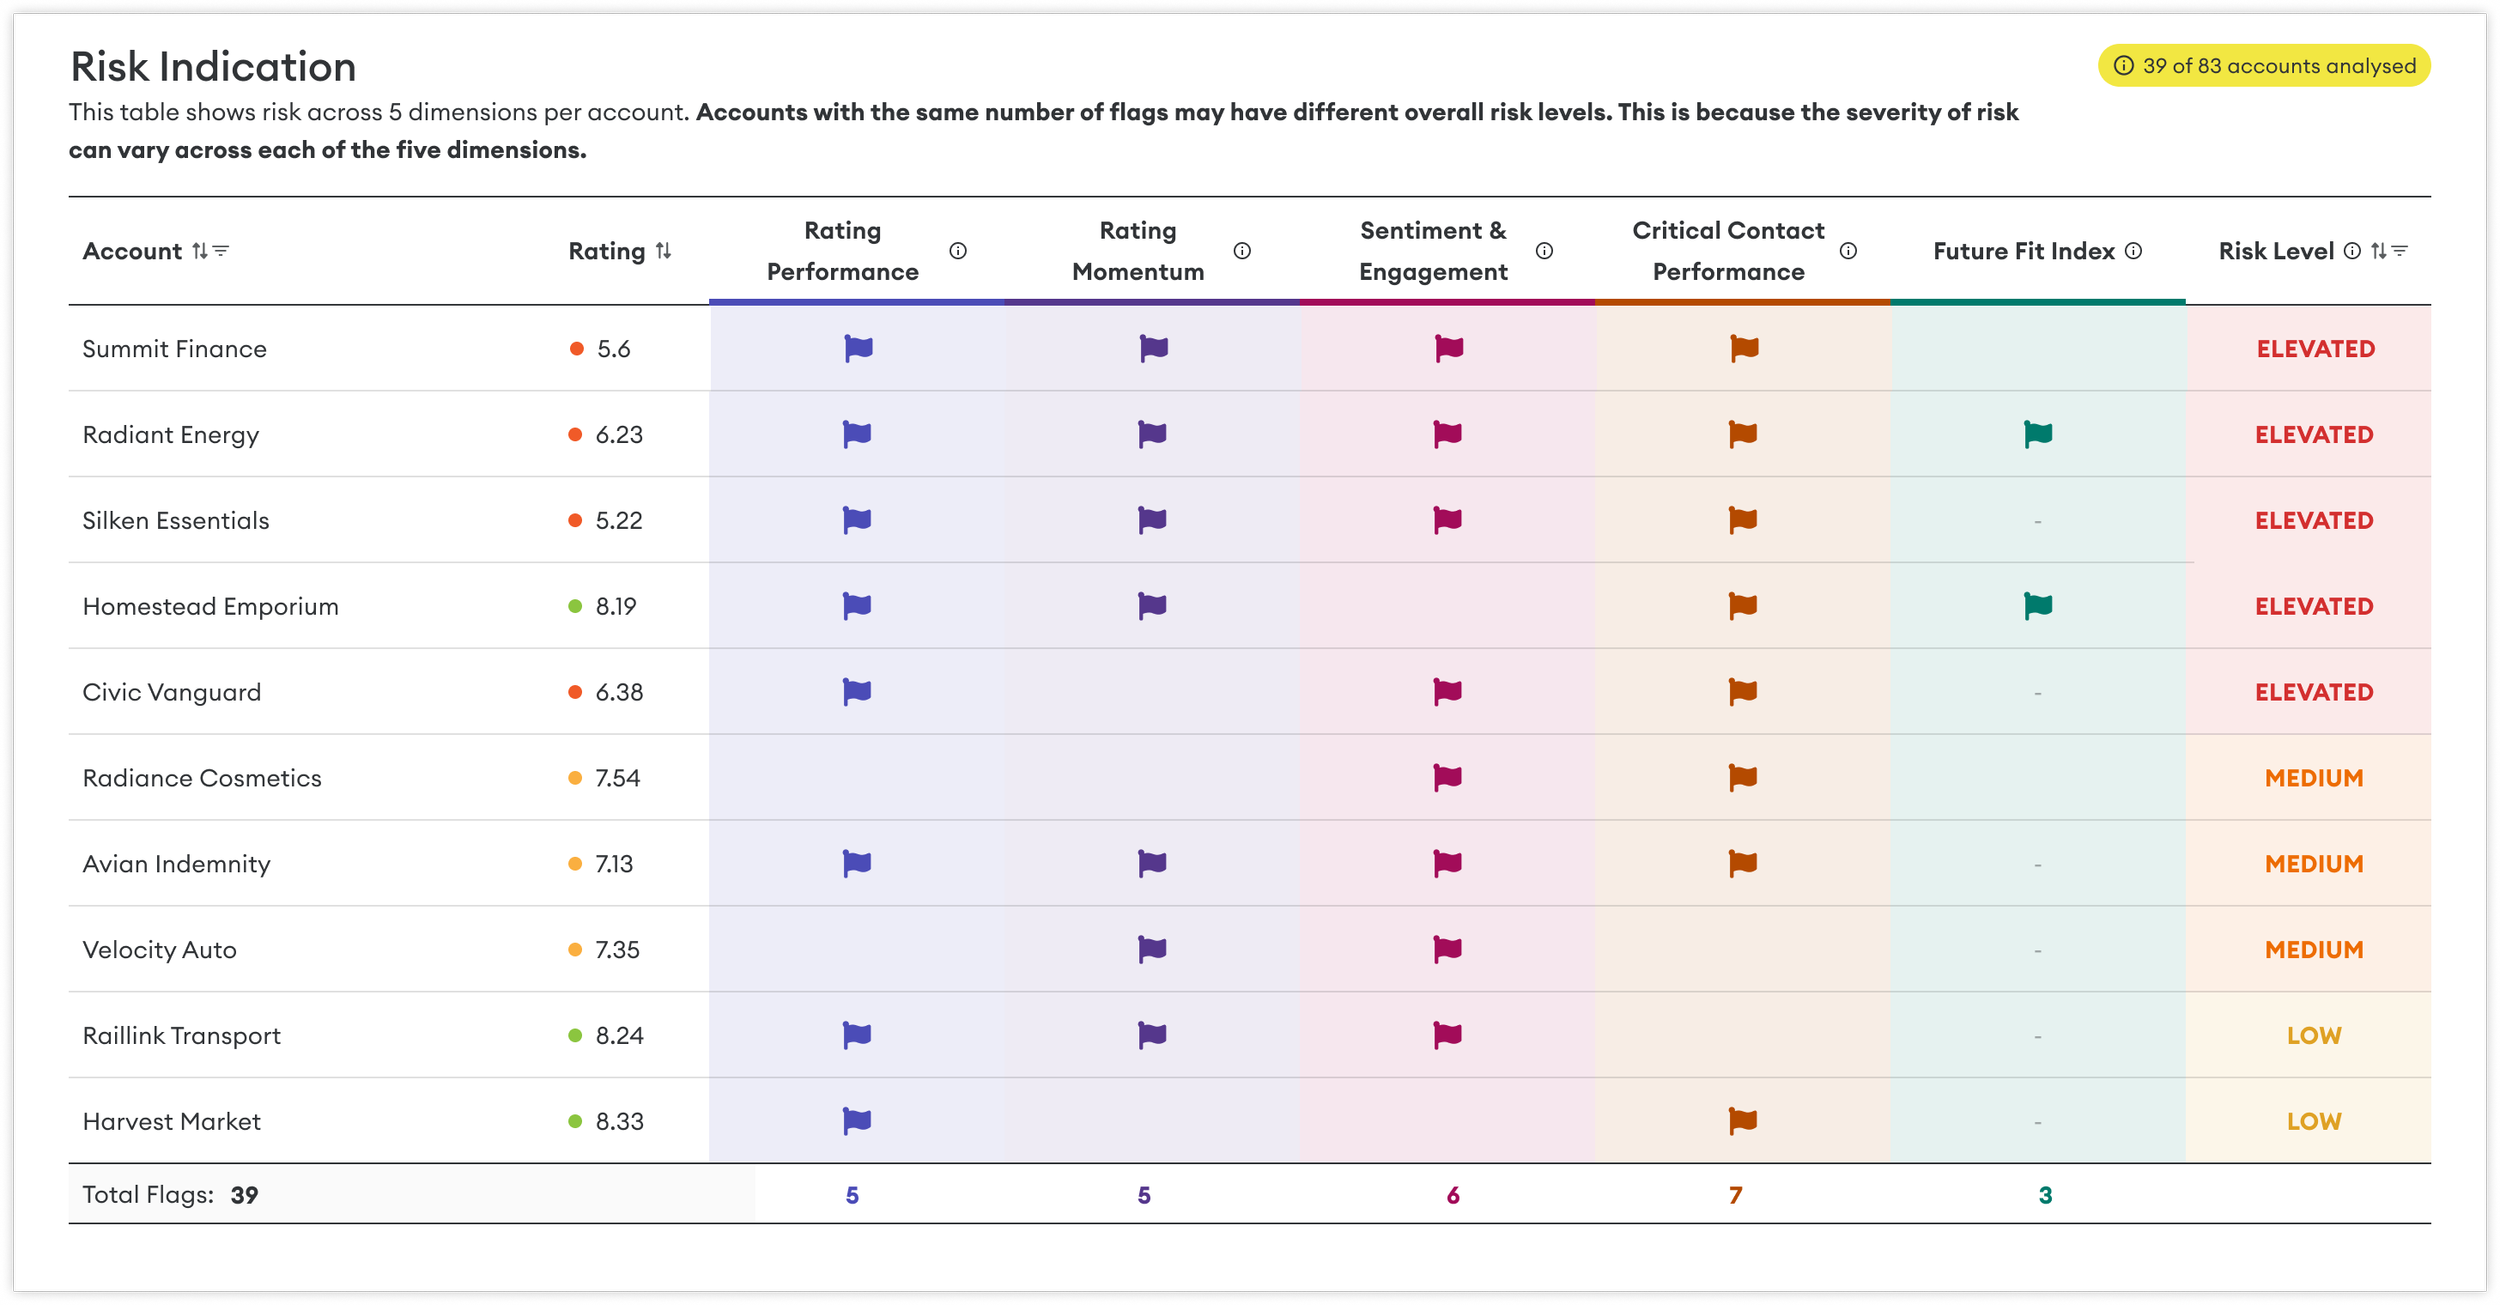Sort accounts by the Rating column

663,251
